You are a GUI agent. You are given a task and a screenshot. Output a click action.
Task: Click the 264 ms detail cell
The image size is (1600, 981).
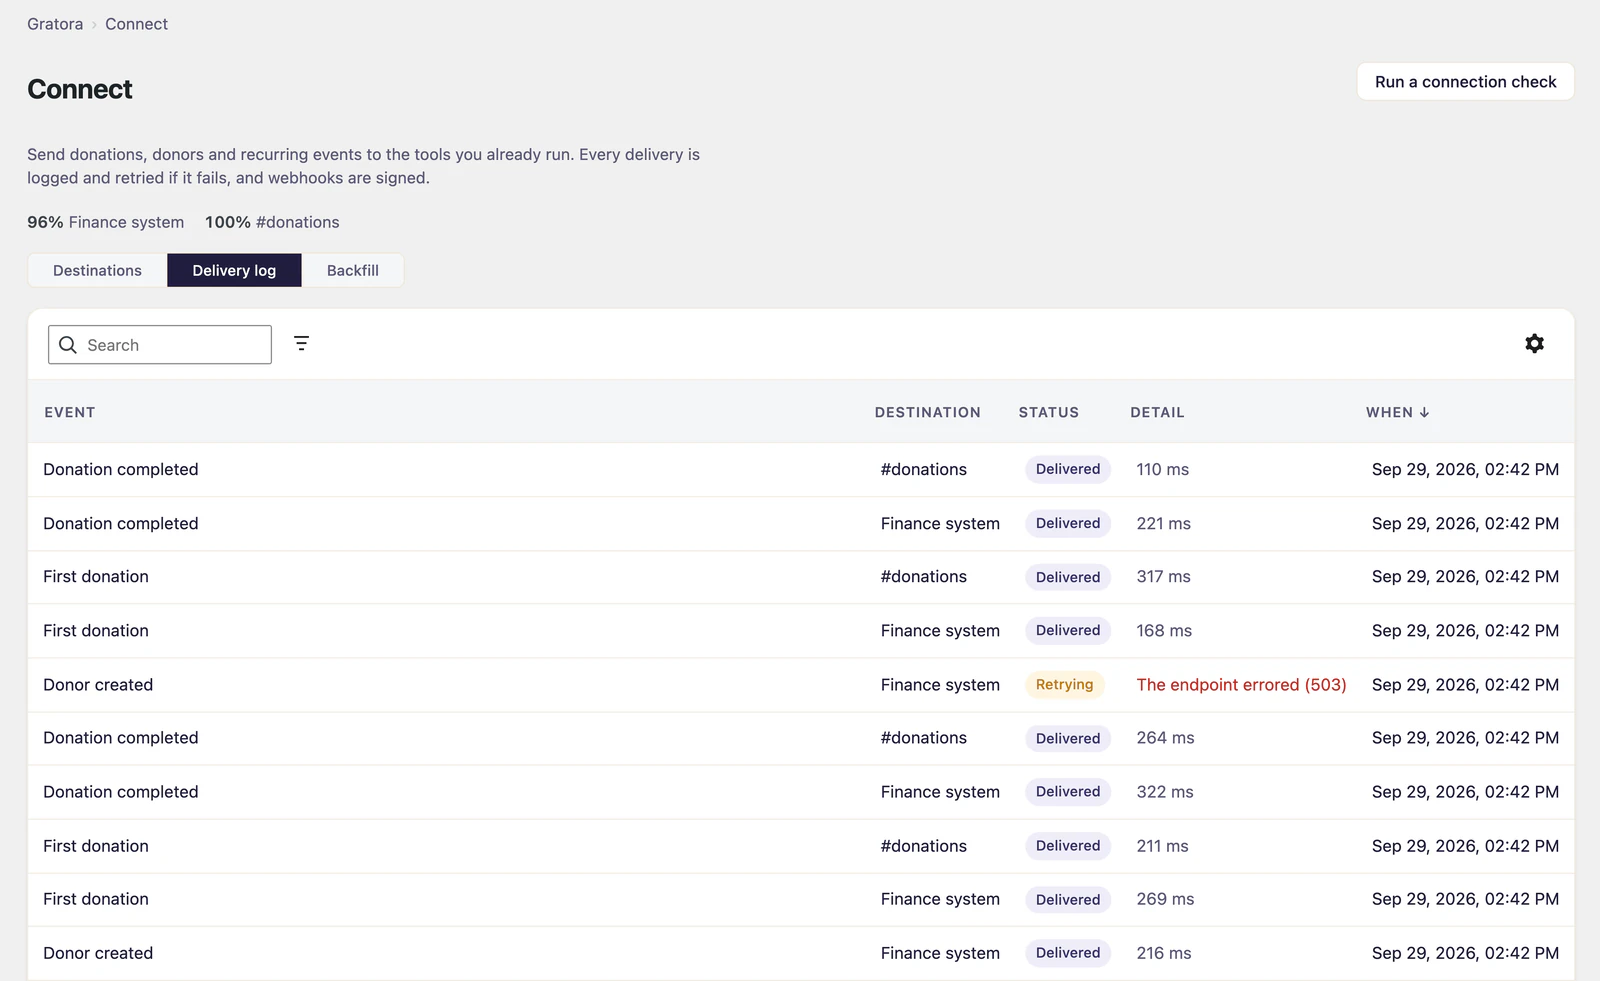(x=1165, y=738)
